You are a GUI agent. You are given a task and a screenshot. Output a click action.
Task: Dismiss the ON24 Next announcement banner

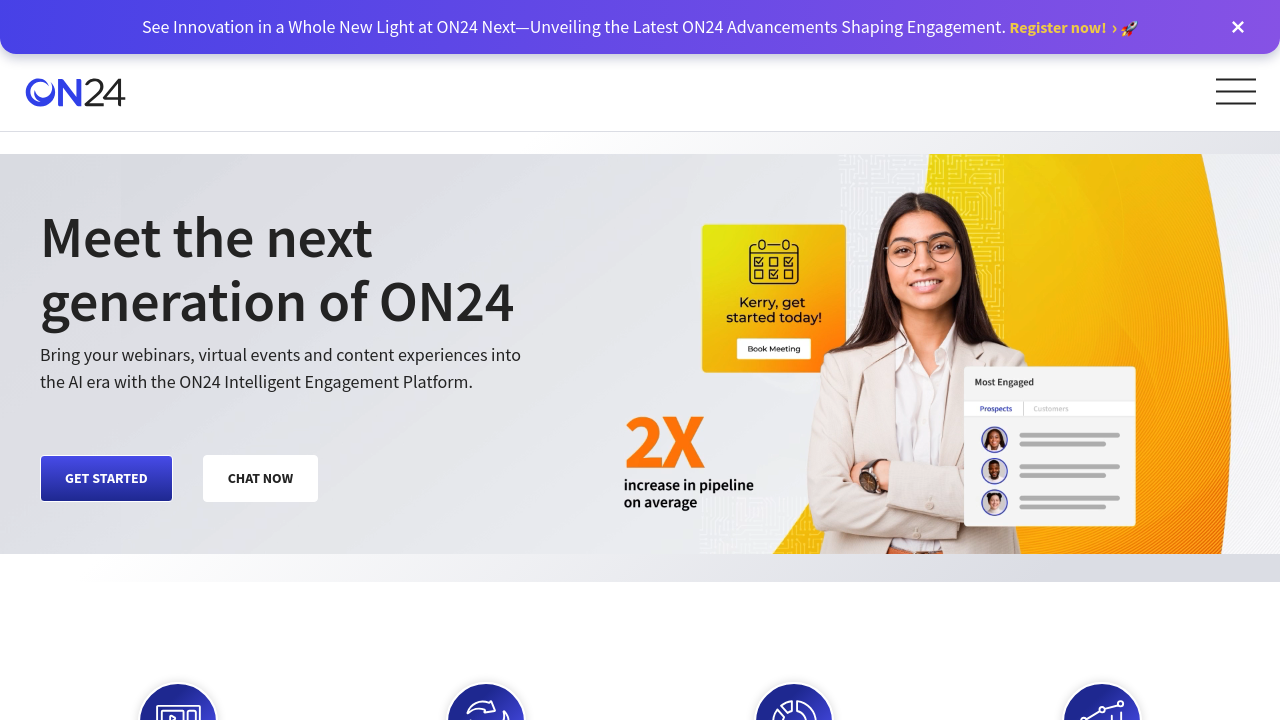pyautogui.click(x=1238, y=27)
